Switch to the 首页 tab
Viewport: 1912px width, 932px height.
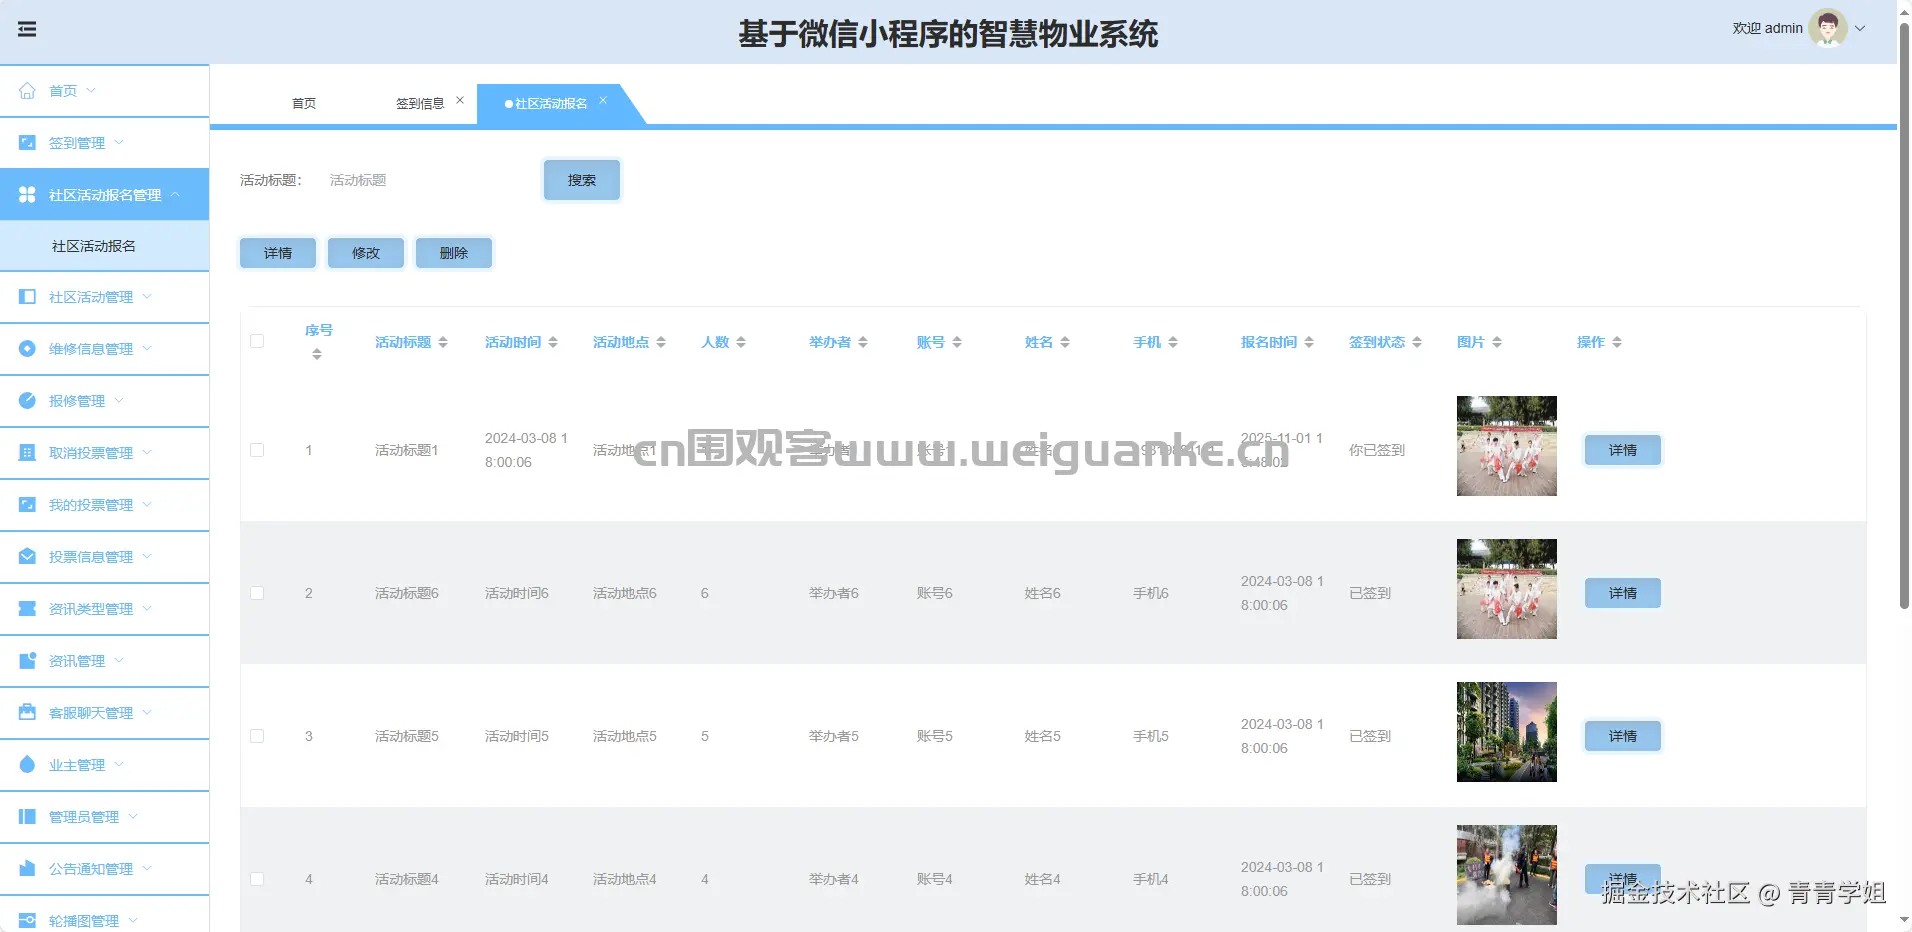coord(303,102)
